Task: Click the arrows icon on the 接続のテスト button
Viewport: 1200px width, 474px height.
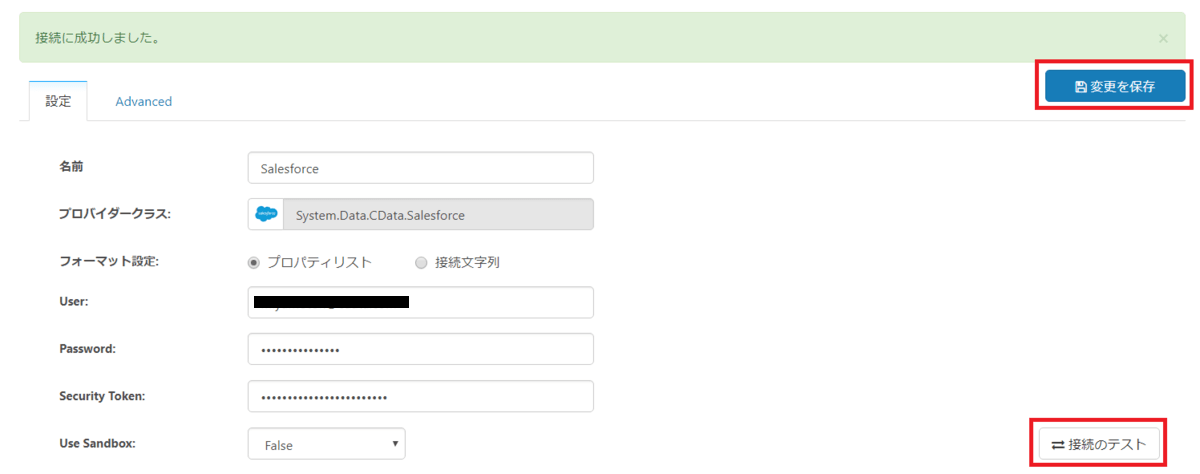Action: 1058,444
